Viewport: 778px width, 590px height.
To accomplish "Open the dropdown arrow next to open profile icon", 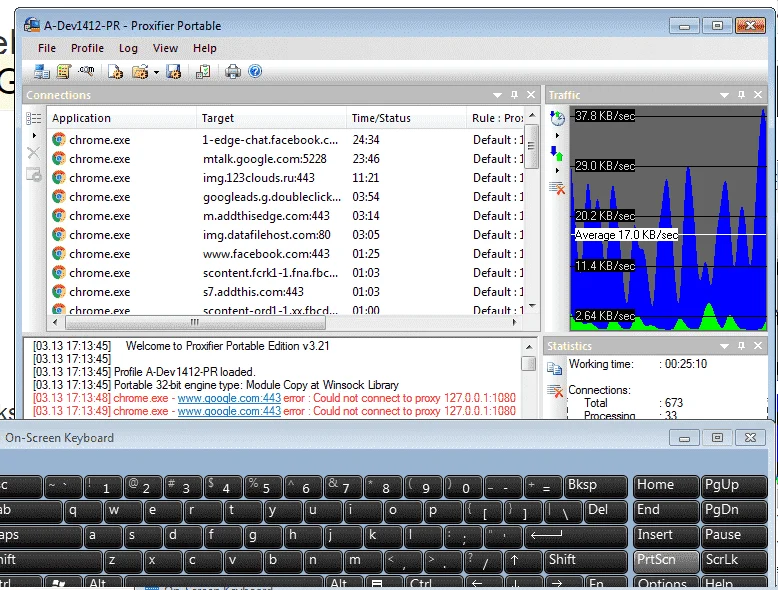I will point(156,72).
